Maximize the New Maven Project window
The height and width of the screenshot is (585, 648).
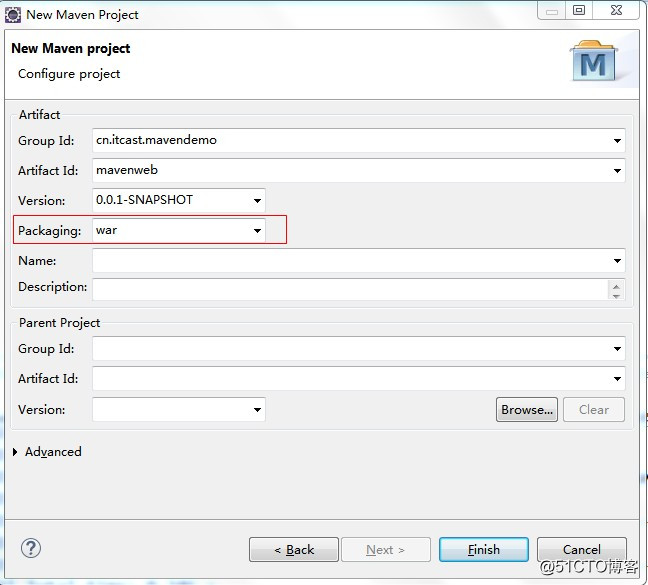(579, 10)
